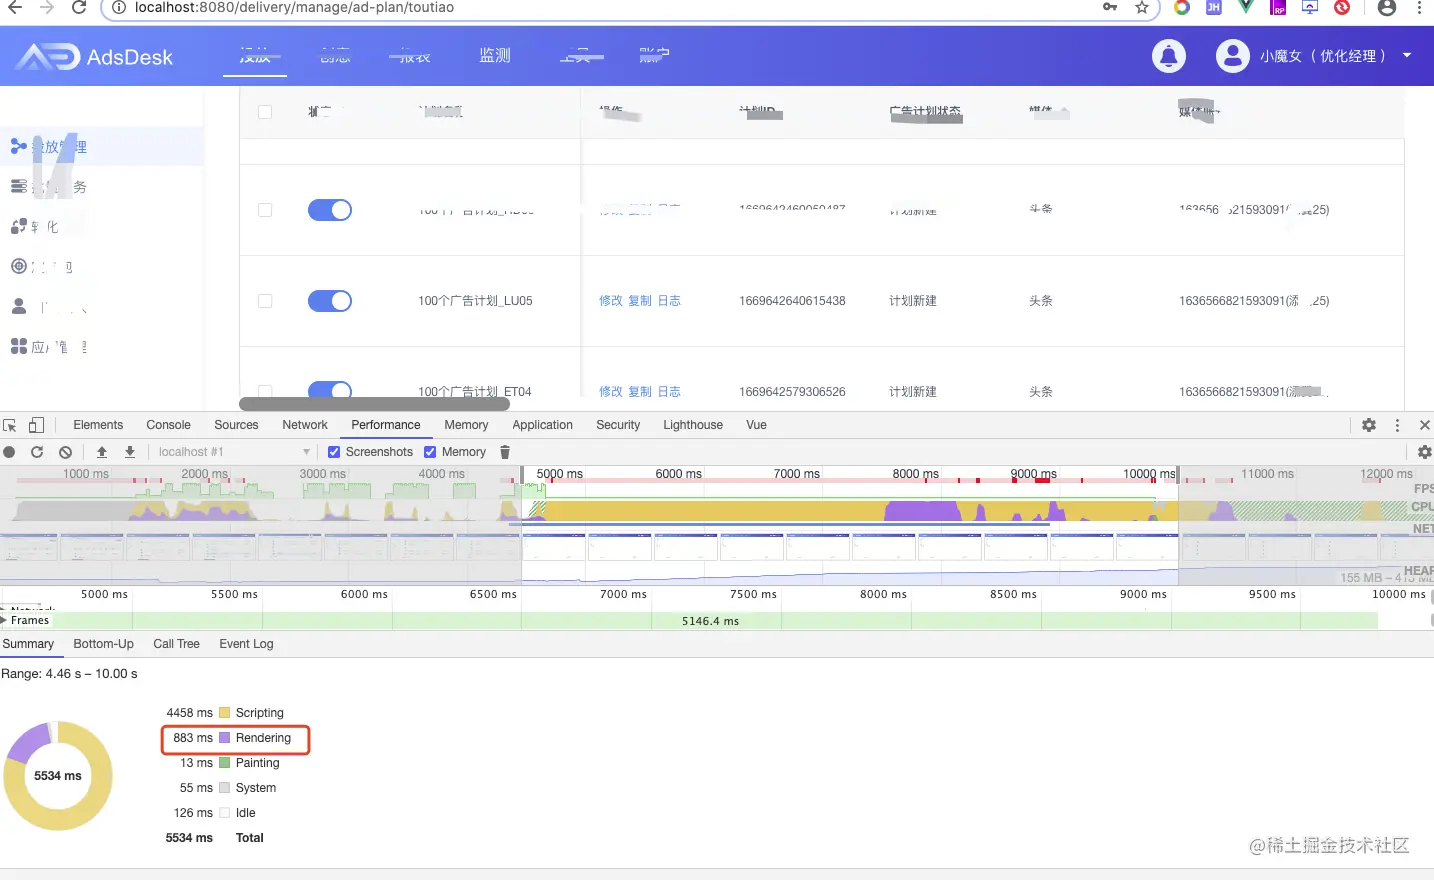The image size is (1434, 880).
Task: Activate the DevTools inspect element picker
Action: point(10,425)
